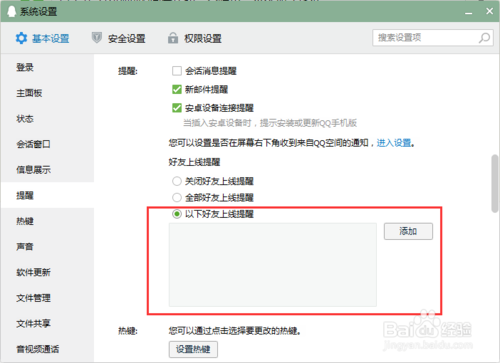This screenshot has height=363, width=500.
Task: Select 提醒 in the sidebar
Action: 47,195
